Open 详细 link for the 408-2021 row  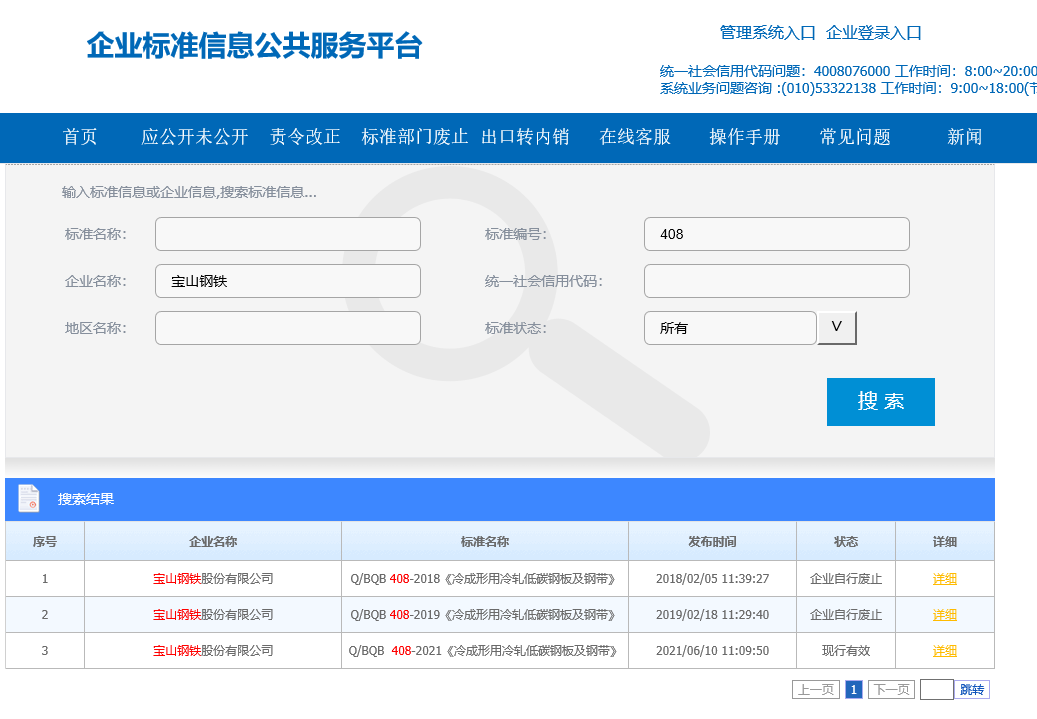click(945, 651)
